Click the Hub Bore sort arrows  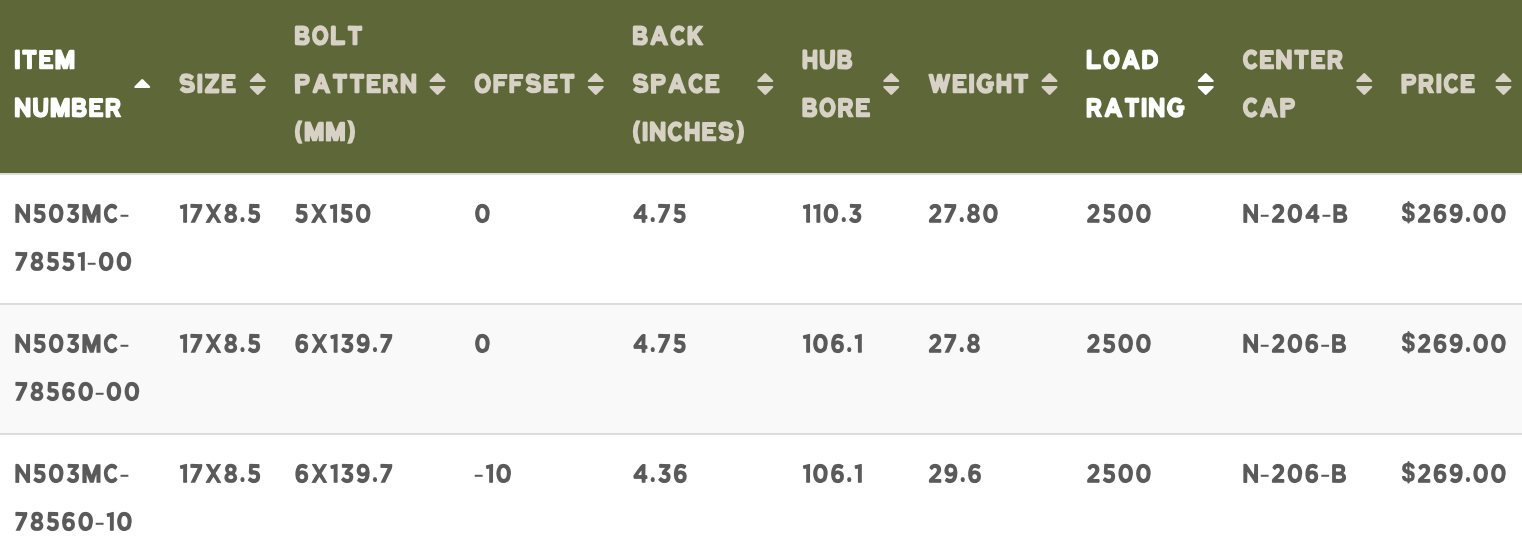click(891, 84)
